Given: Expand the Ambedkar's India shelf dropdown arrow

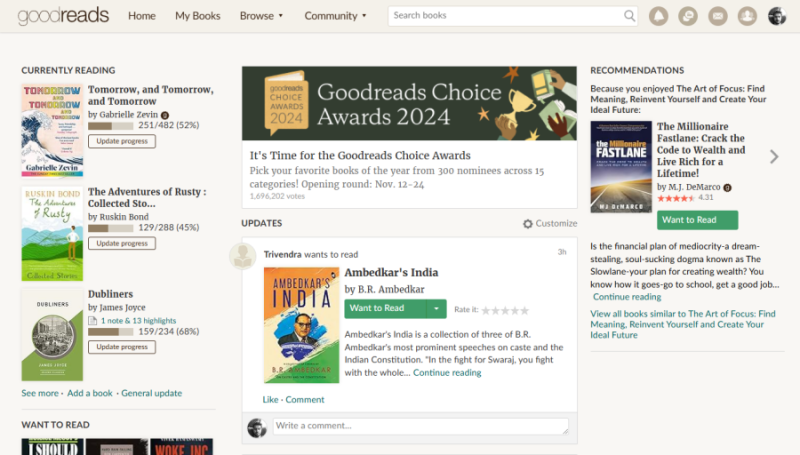Looking at the screenshot, I should 435,309.
